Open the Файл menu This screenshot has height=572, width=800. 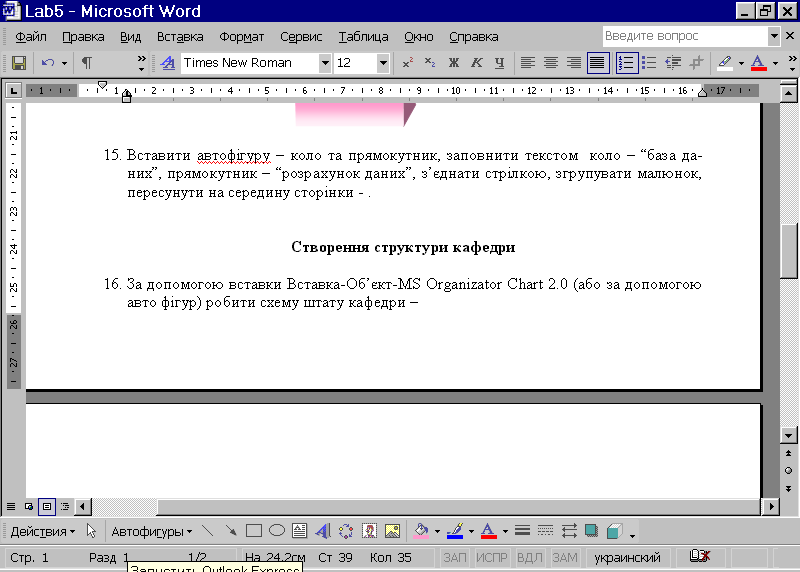(31, 37)
